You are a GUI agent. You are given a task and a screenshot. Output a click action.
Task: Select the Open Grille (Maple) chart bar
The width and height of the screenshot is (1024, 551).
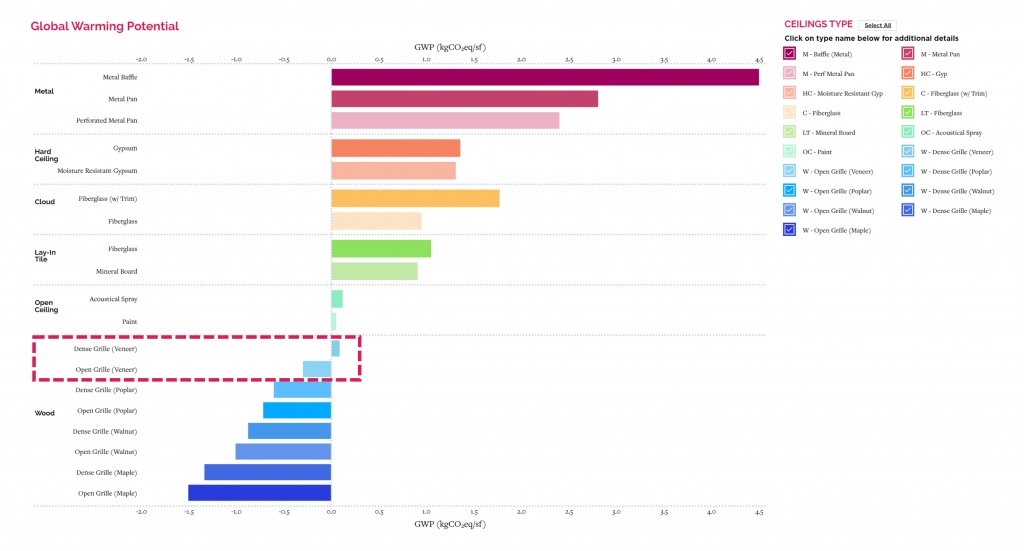point(259,493)
